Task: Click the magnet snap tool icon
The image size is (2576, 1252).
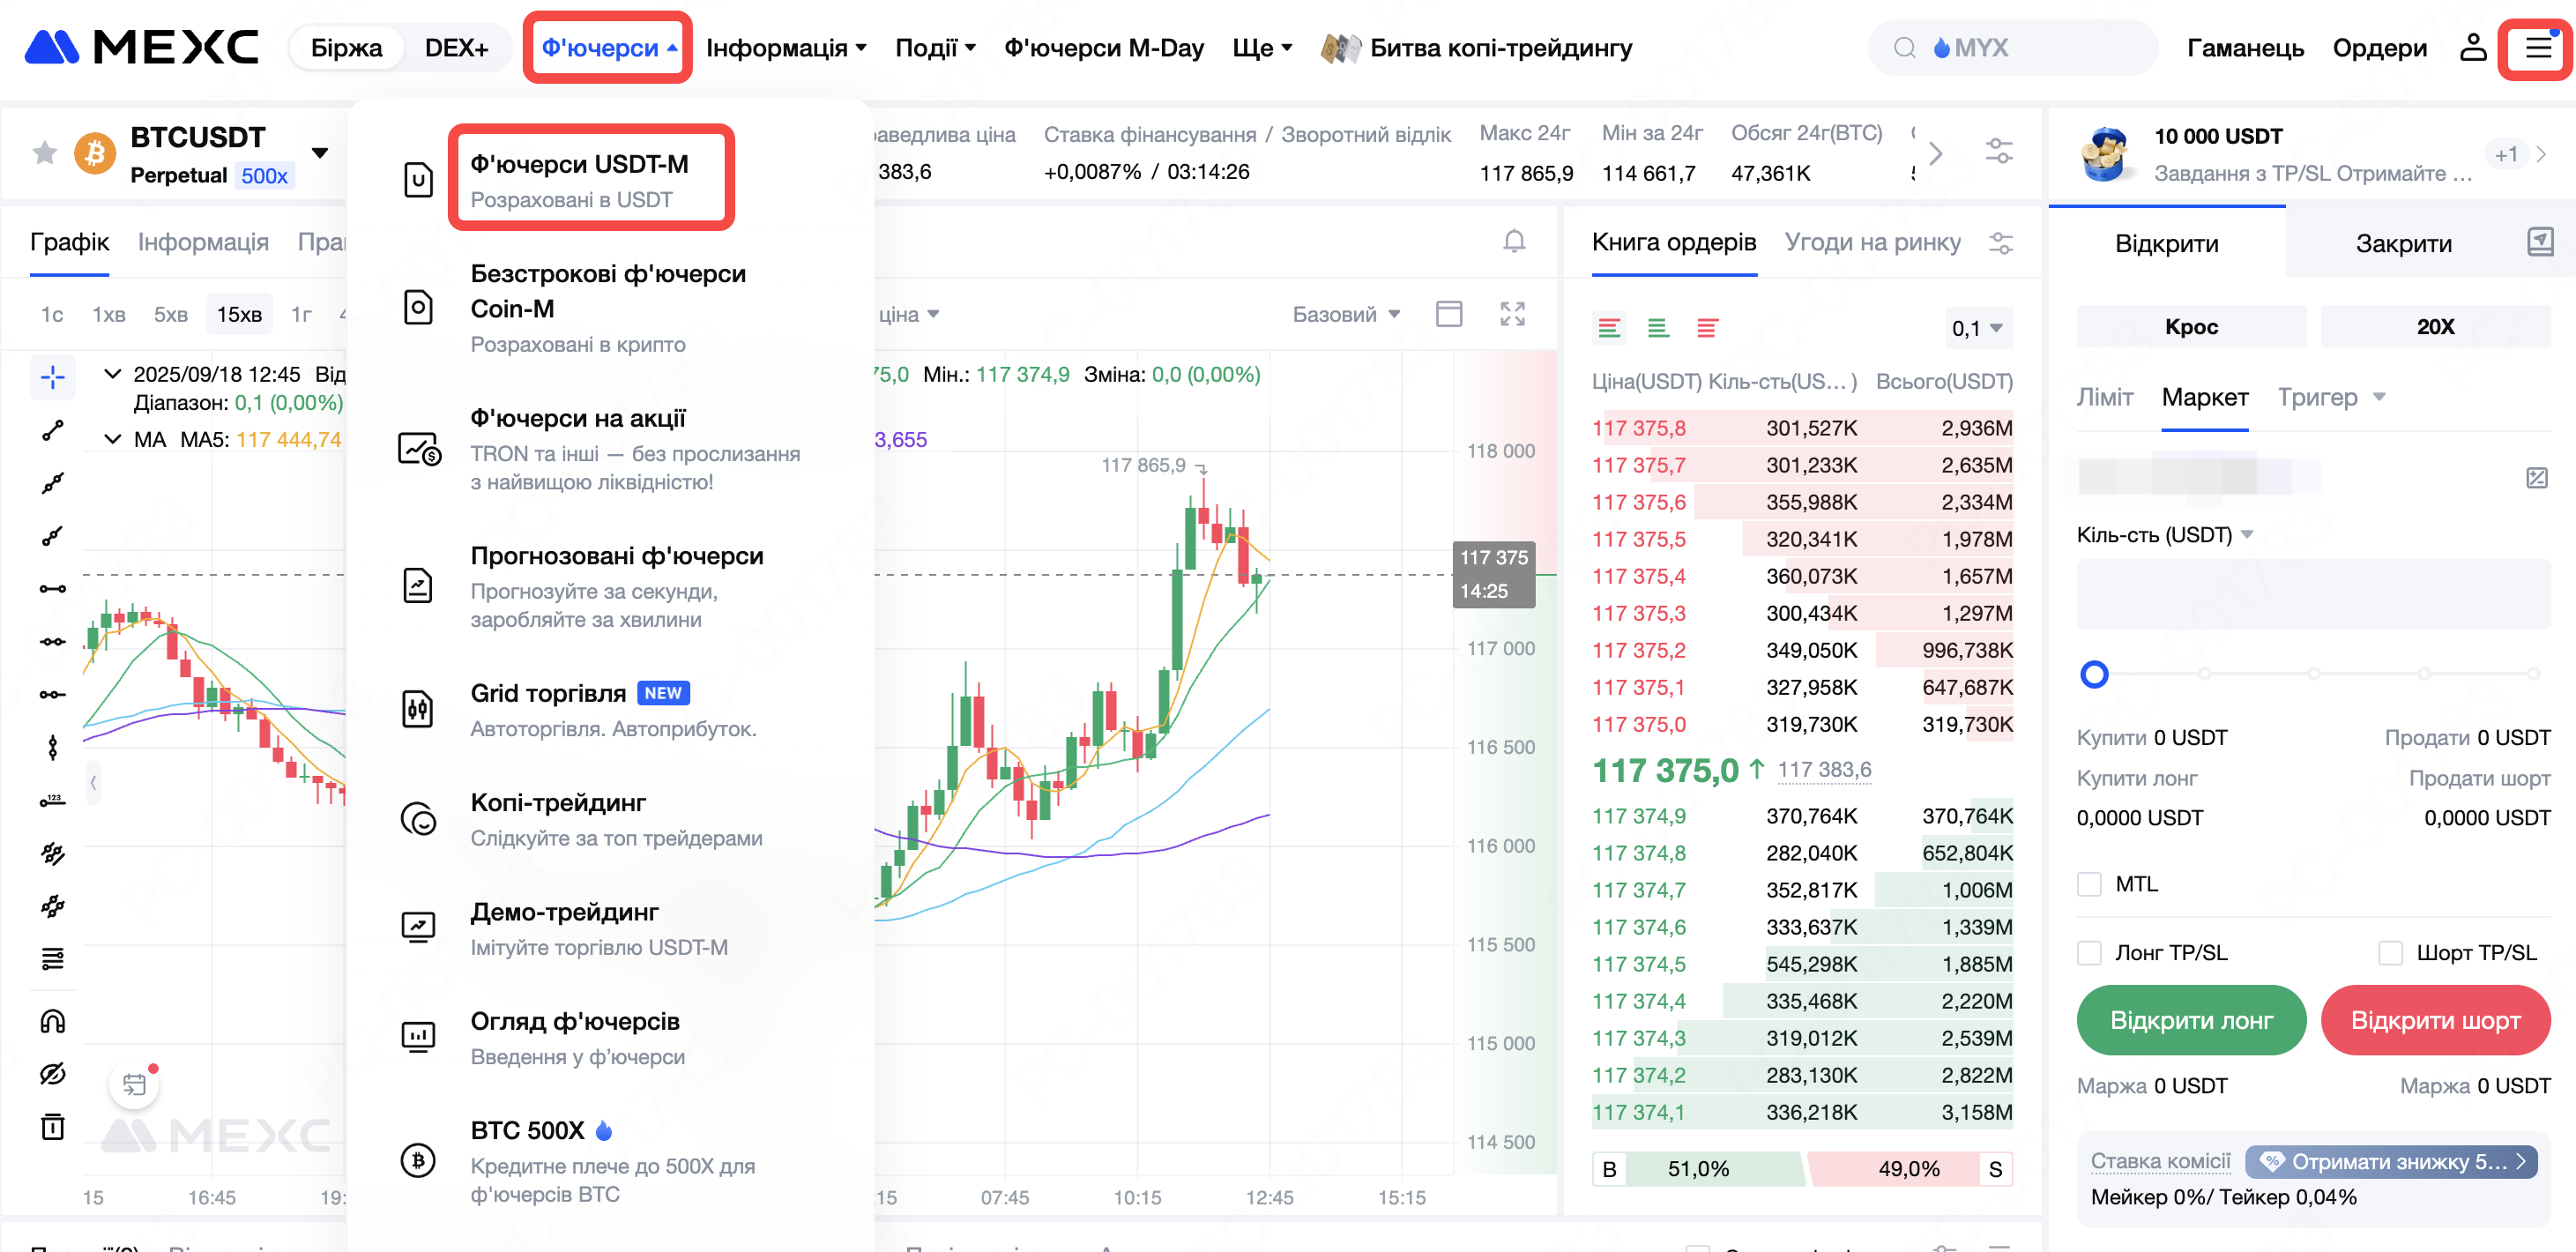Action: click(52, 1021)
